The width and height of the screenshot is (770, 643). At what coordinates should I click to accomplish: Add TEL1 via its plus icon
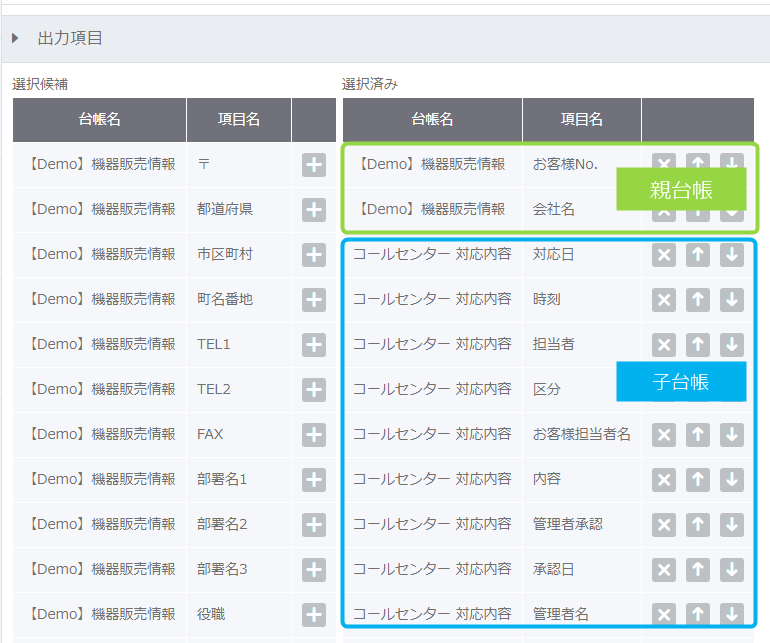[314, 345]
